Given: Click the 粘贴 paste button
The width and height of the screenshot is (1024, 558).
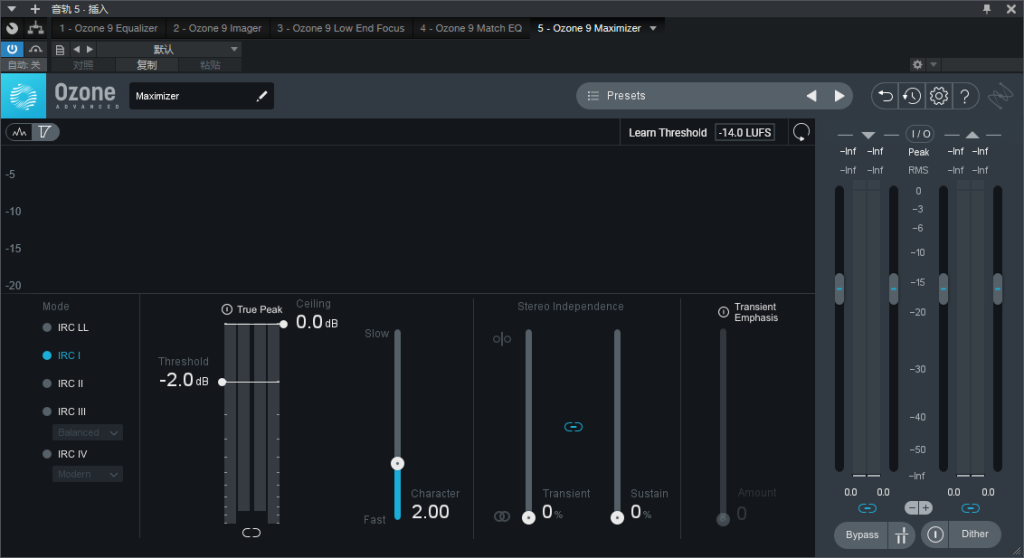Looking at the screenshot, I should (210, 65).
